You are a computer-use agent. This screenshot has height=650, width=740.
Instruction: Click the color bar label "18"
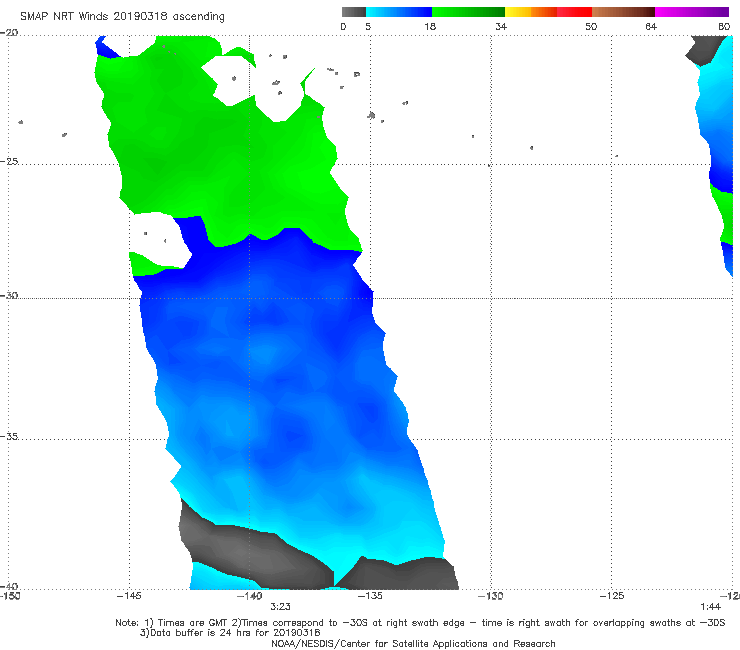click(x=430, y=26)
